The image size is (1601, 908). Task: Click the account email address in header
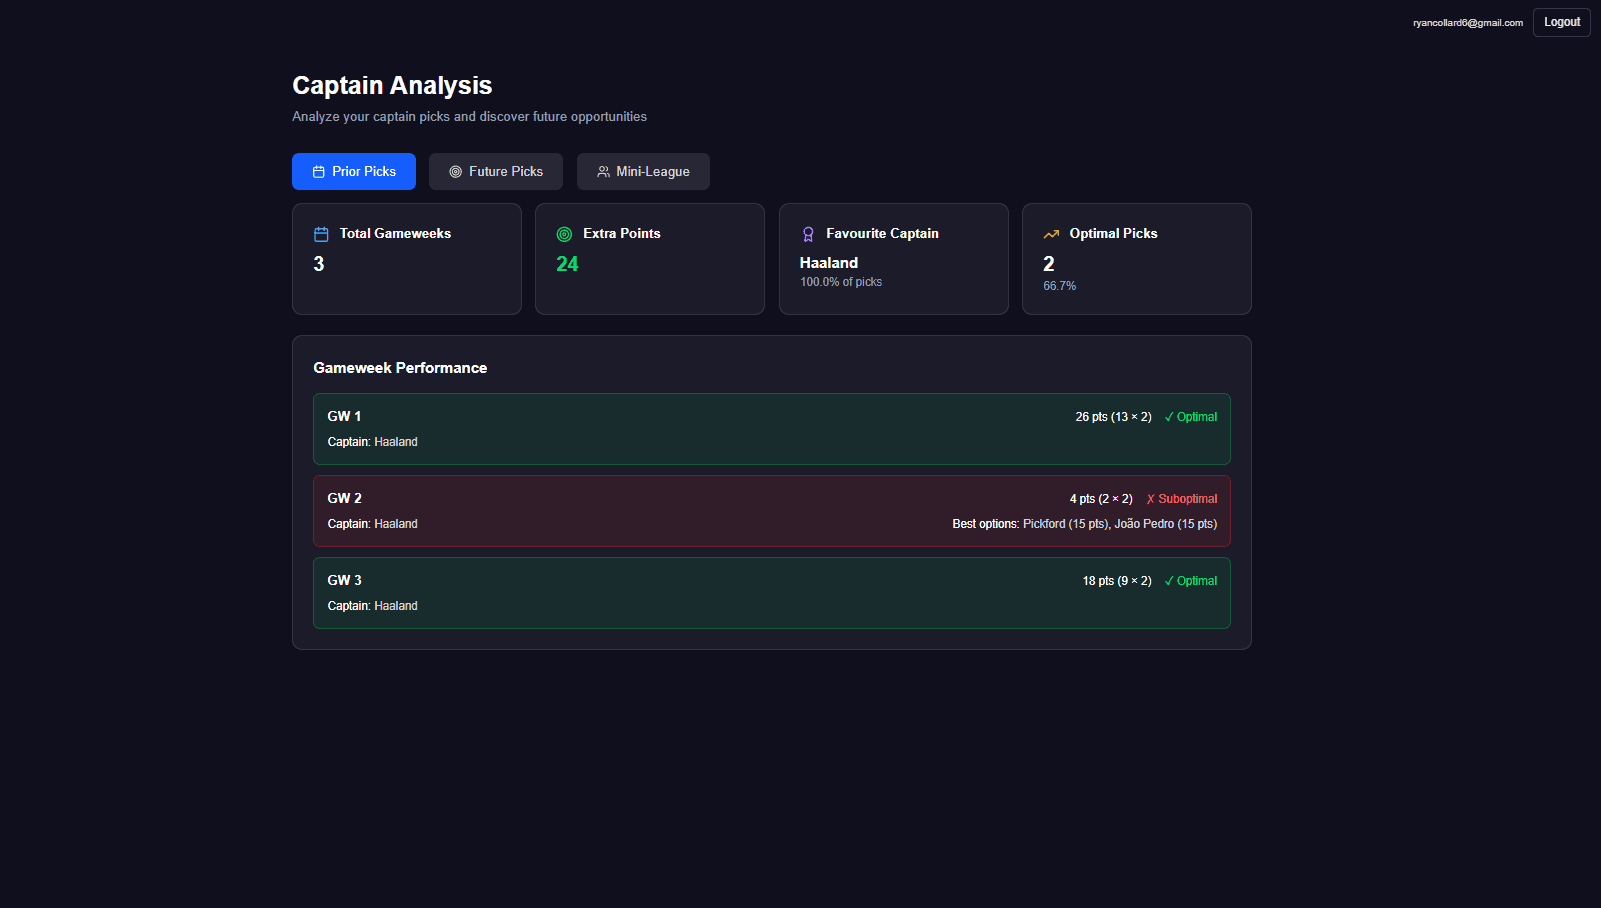pyautogui.click(x=1467, y=23)
